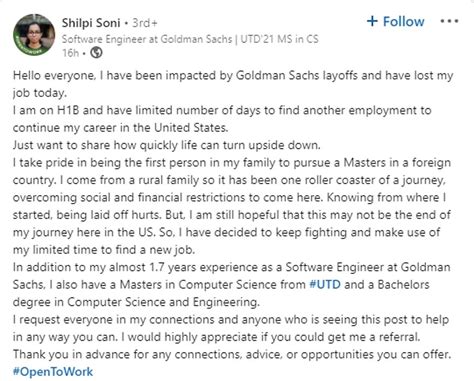
Task: Open the Shilpi Soni name link
Action: (91, 23)
